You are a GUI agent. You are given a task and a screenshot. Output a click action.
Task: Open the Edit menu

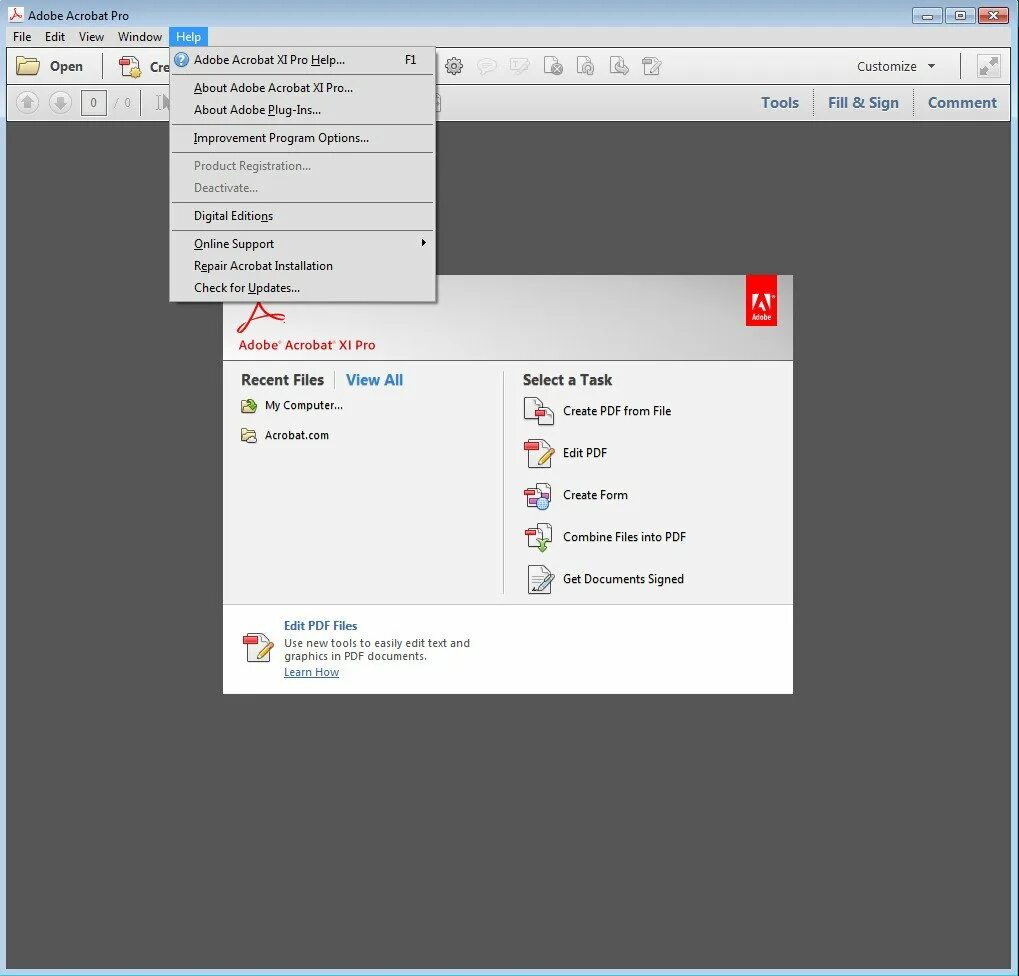[55, 37]
